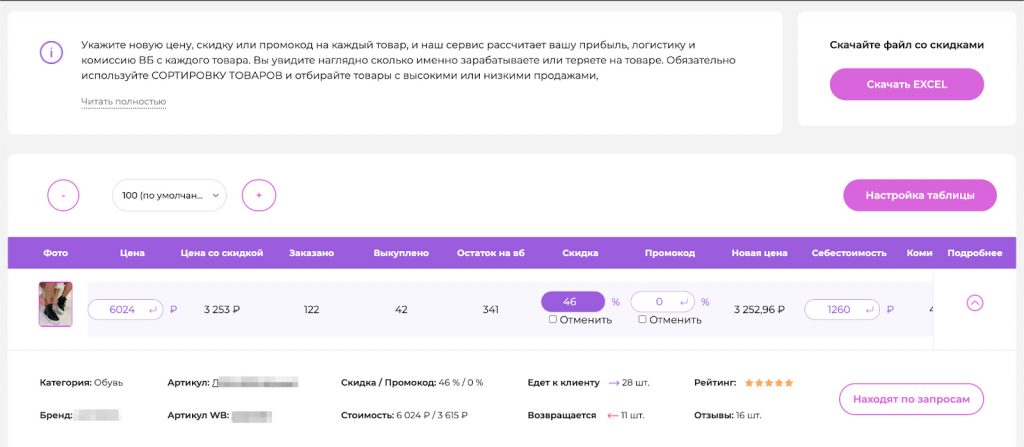Image resolution: width=1024 pixels, height=447 pixels.
Task: Click Отзывы: 16 шт. text
Action: 728,416
